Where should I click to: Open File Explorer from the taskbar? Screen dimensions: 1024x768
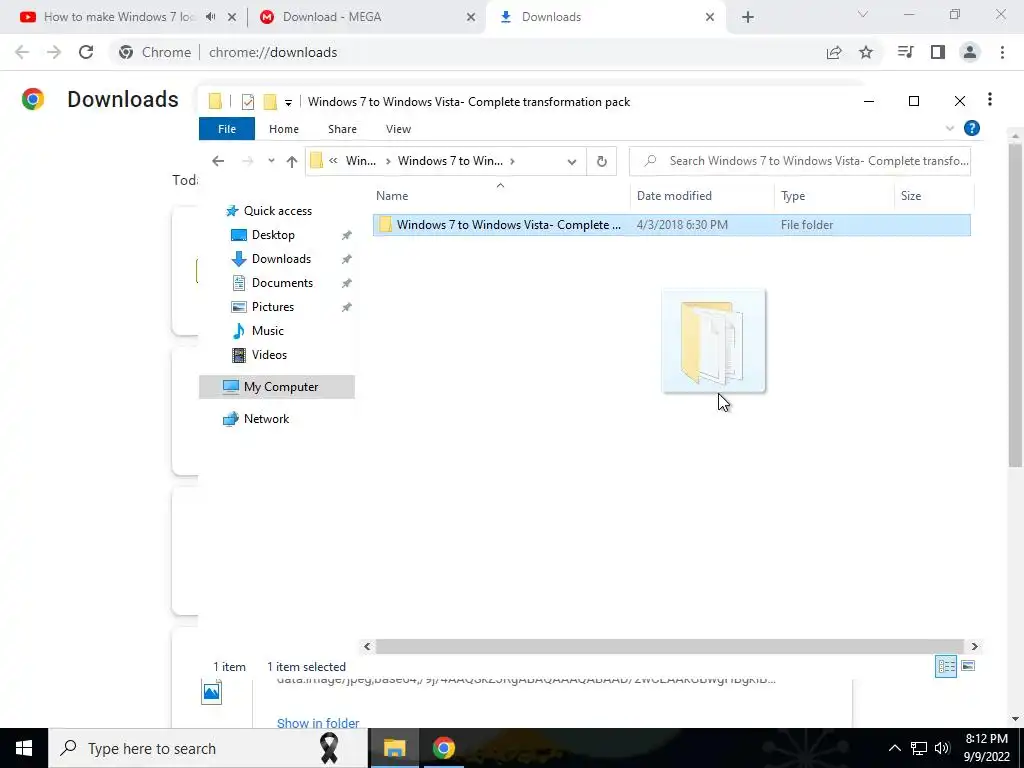pyautogui.click(x=394, y=748)
